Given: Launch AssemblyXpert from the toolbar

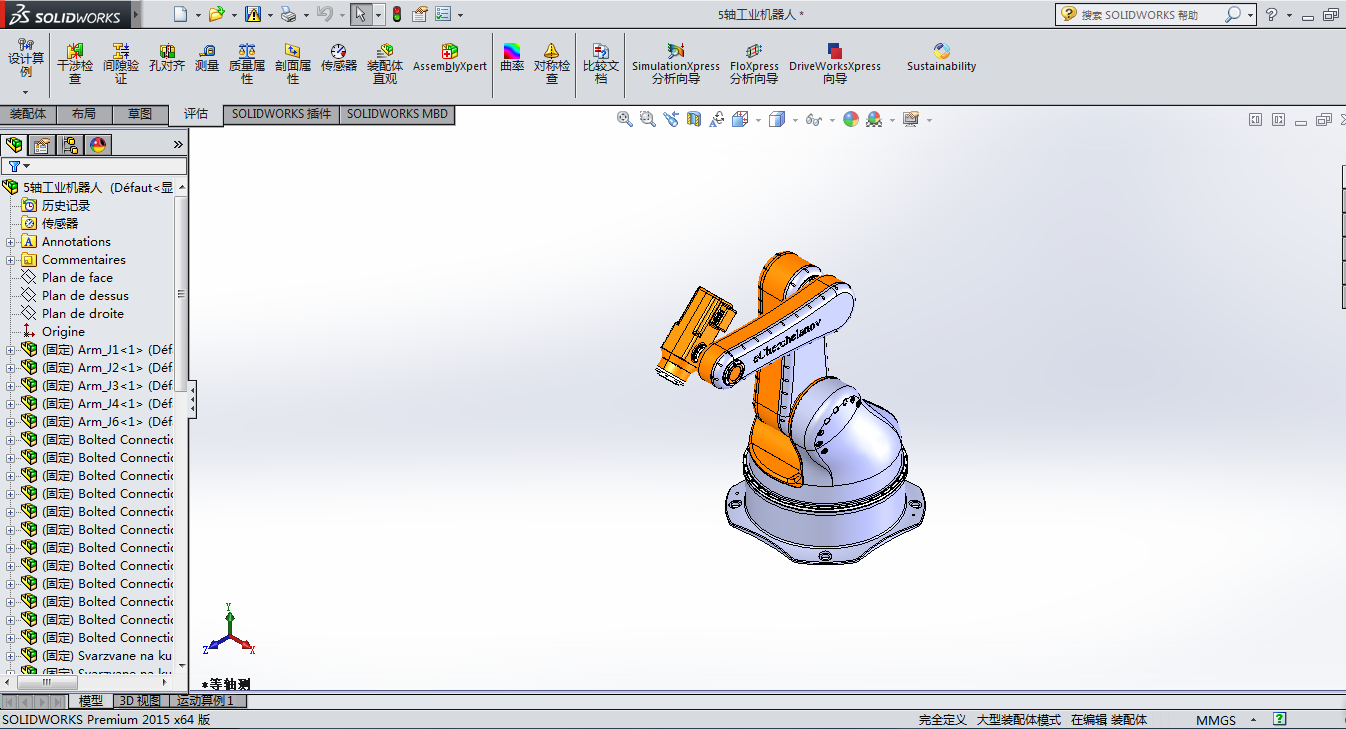Looking at the screenshot, I should (x=450, y=58).
